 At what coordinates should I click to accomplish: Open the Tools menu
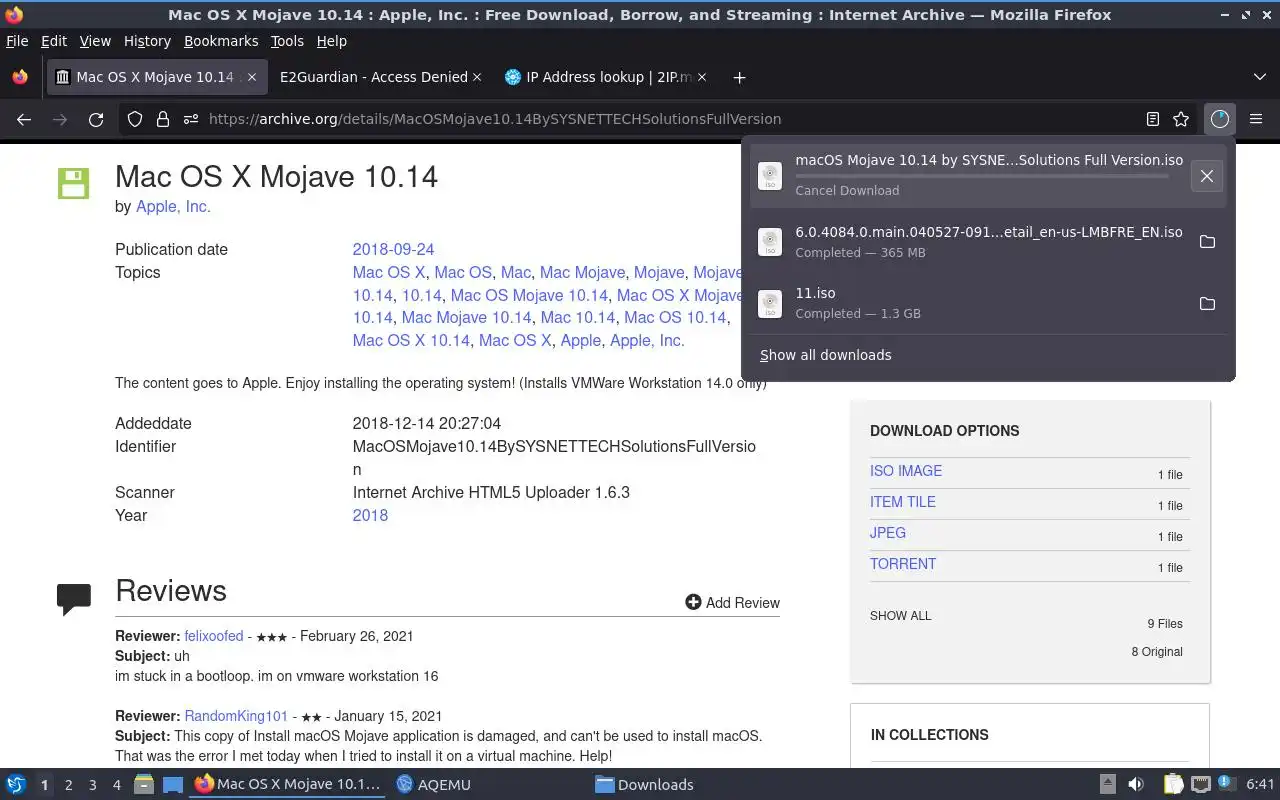[x=287, y=41]
